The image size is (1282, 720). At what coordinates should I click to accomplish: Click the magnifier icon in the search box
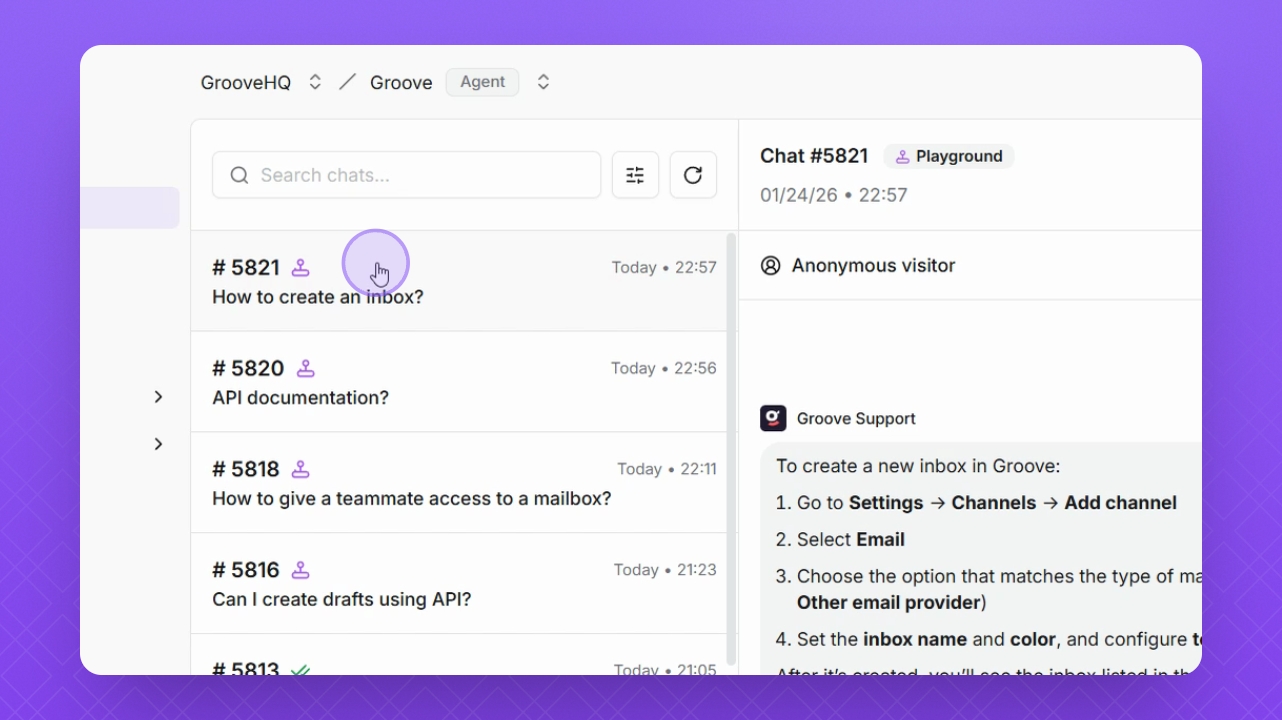[x=239, y=175]
